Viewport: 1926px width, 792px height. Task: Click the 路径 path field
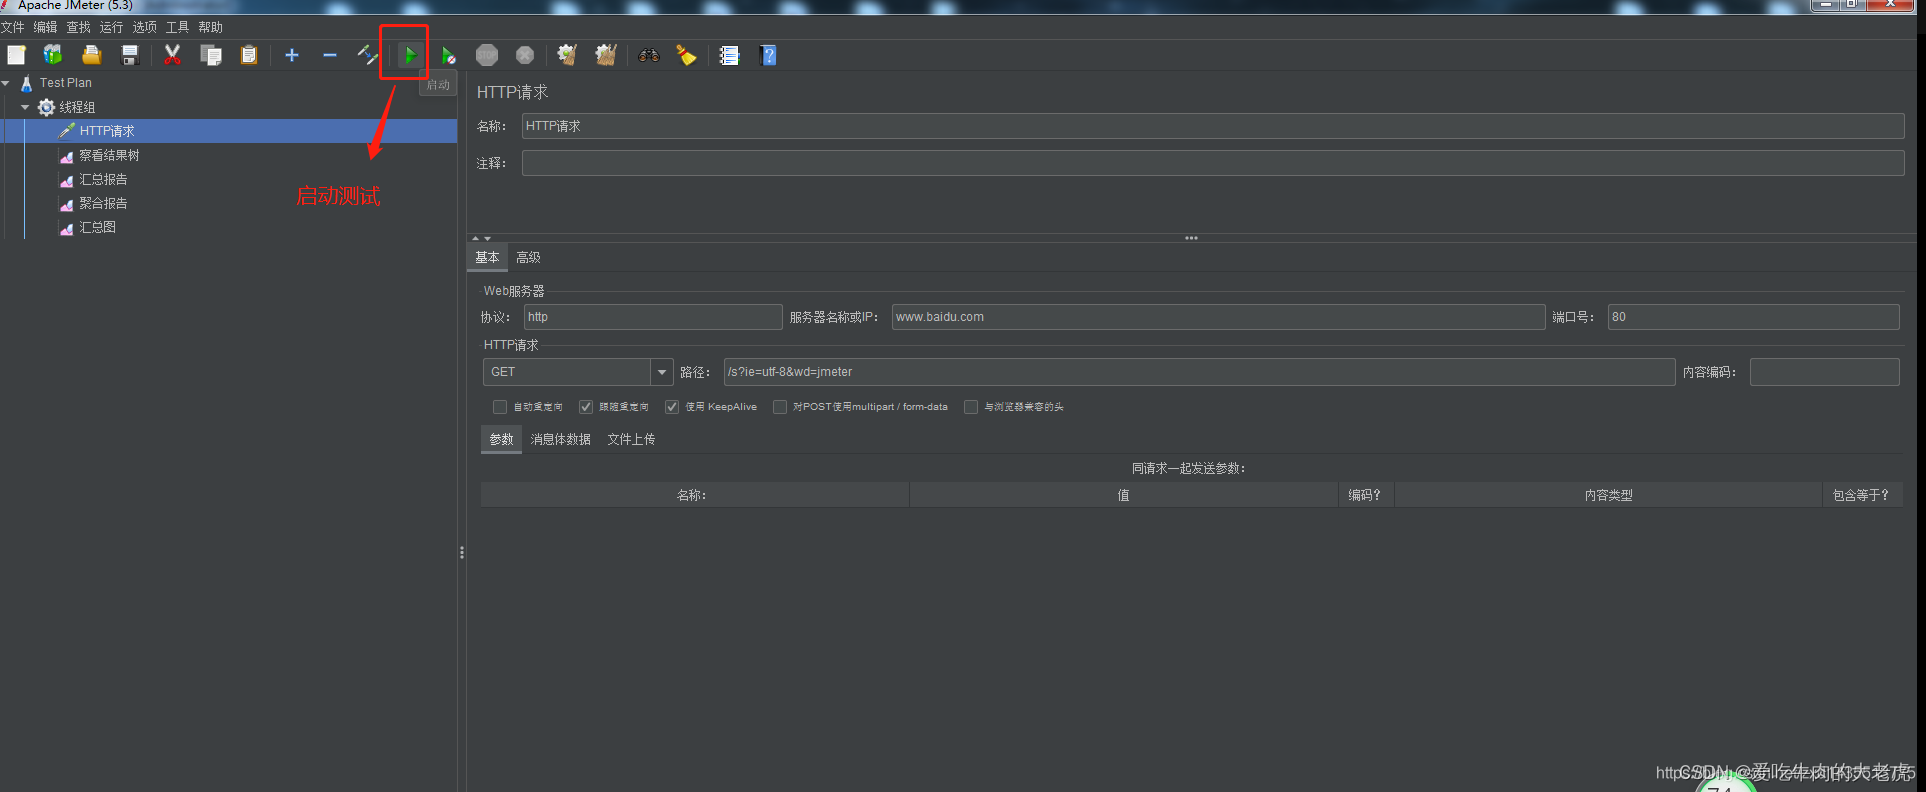click(1198, 372)
